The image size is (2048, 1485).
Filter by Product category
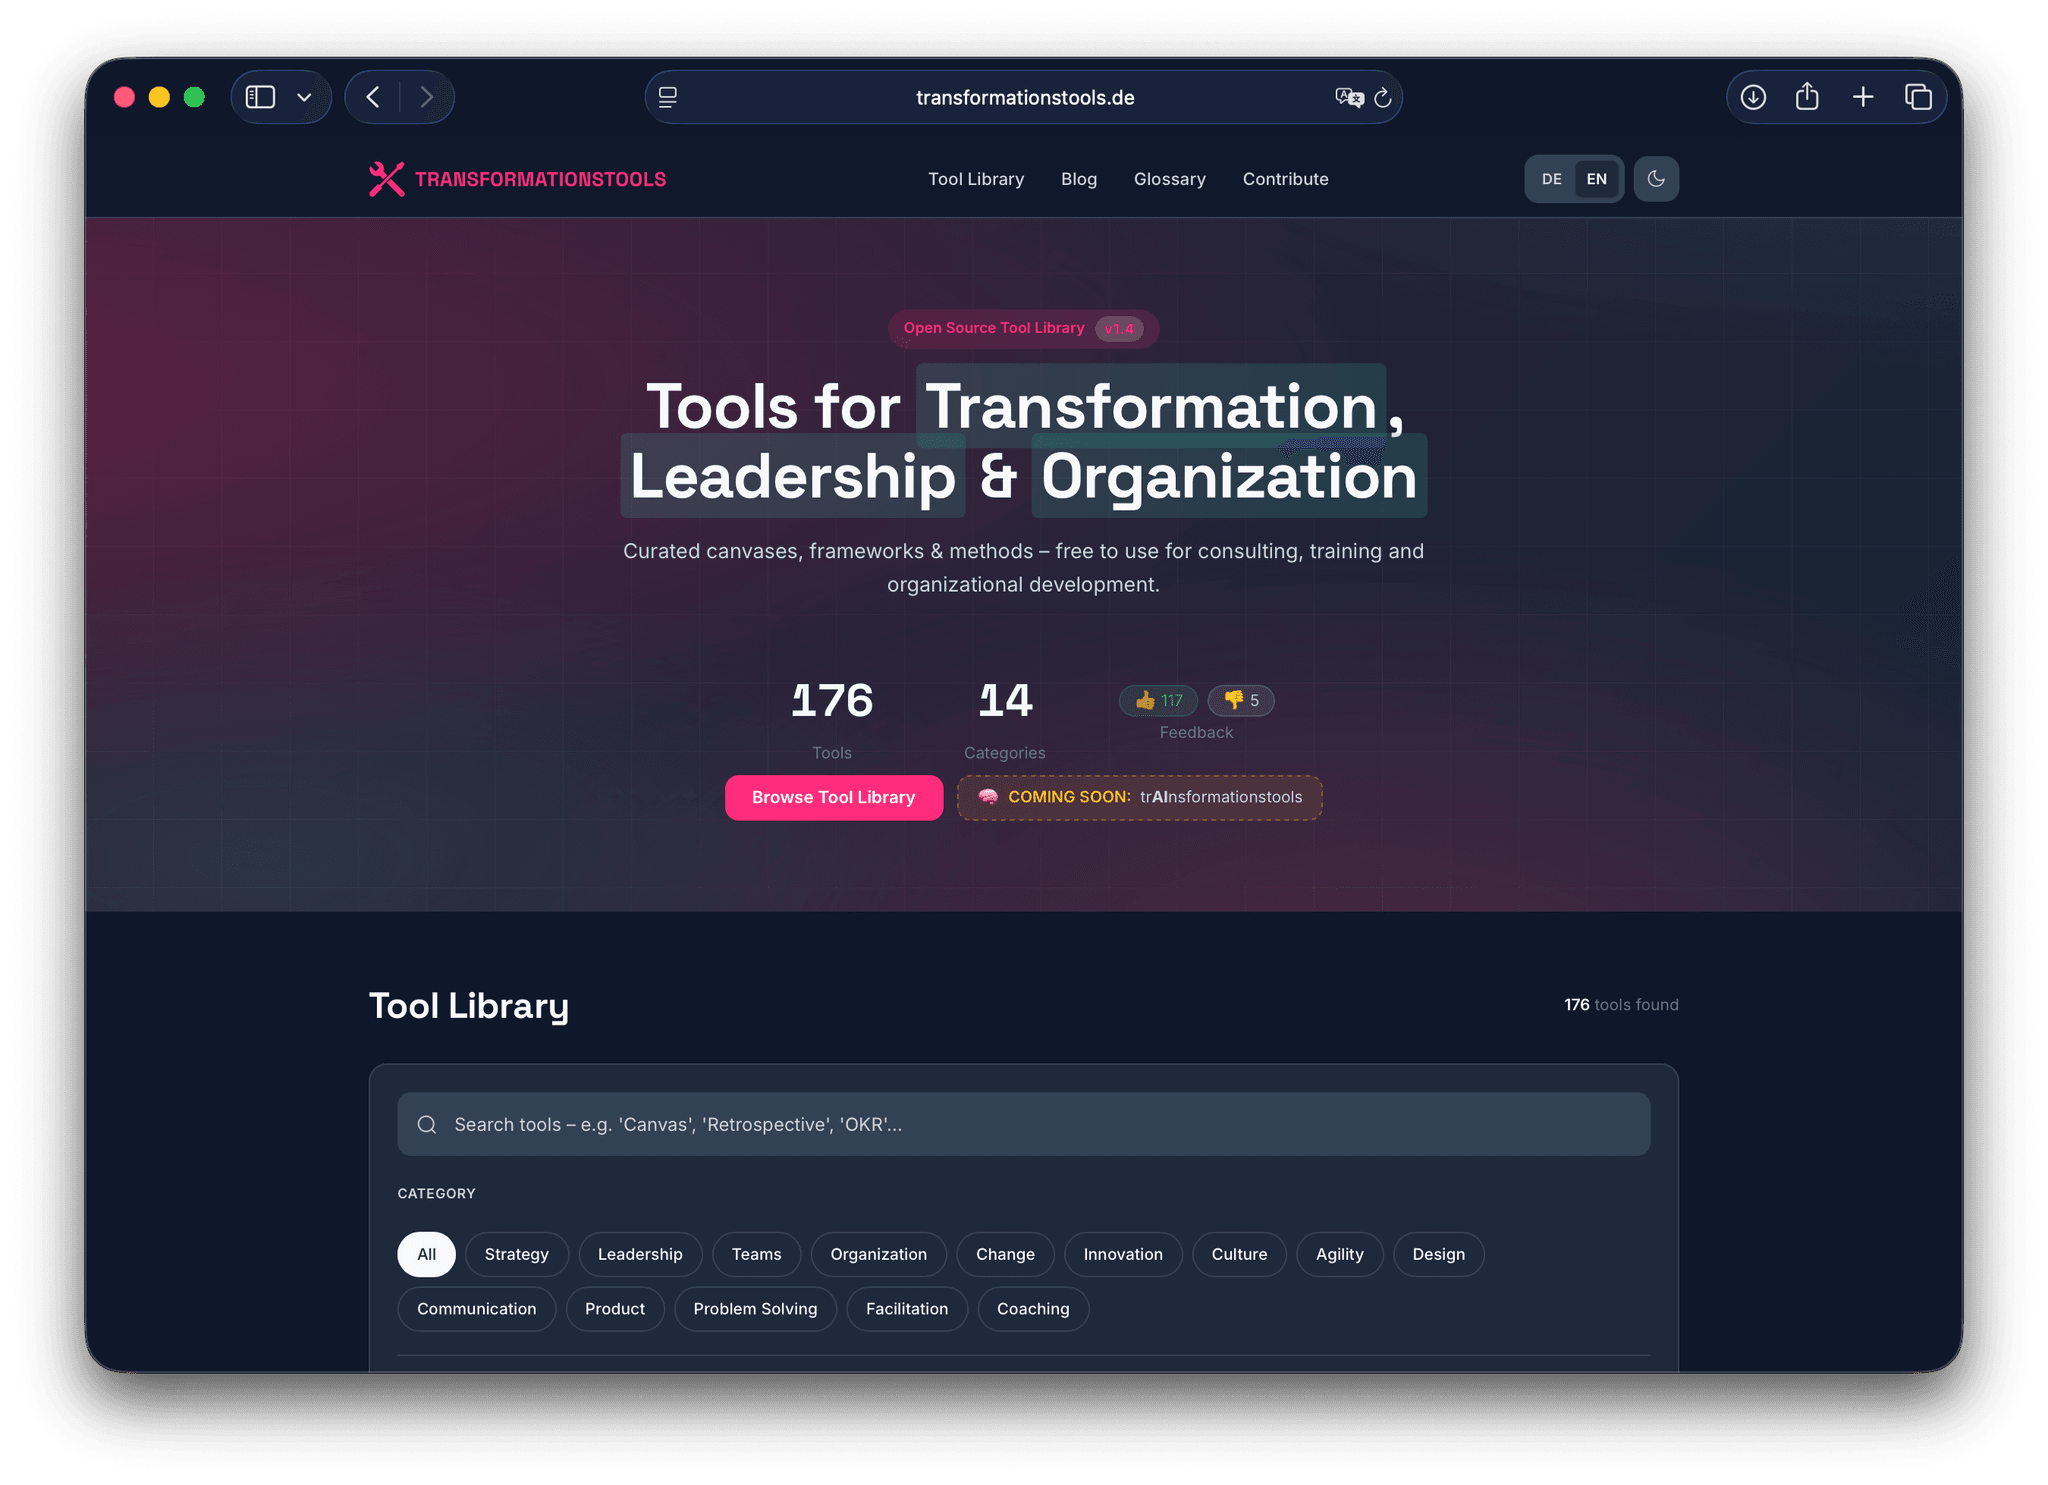[615, 1309]
